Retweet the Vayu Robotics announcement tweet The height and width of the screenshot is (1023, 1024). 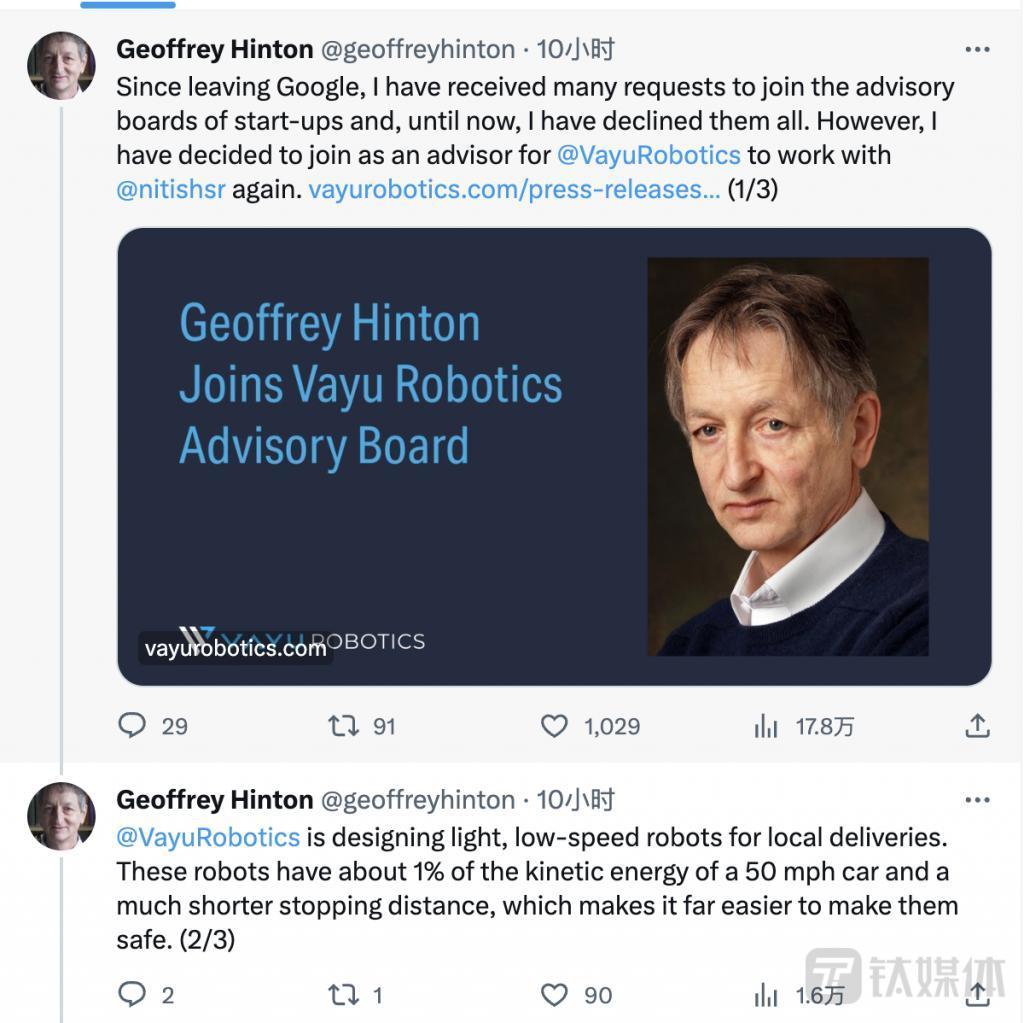(x=349, y=727)
